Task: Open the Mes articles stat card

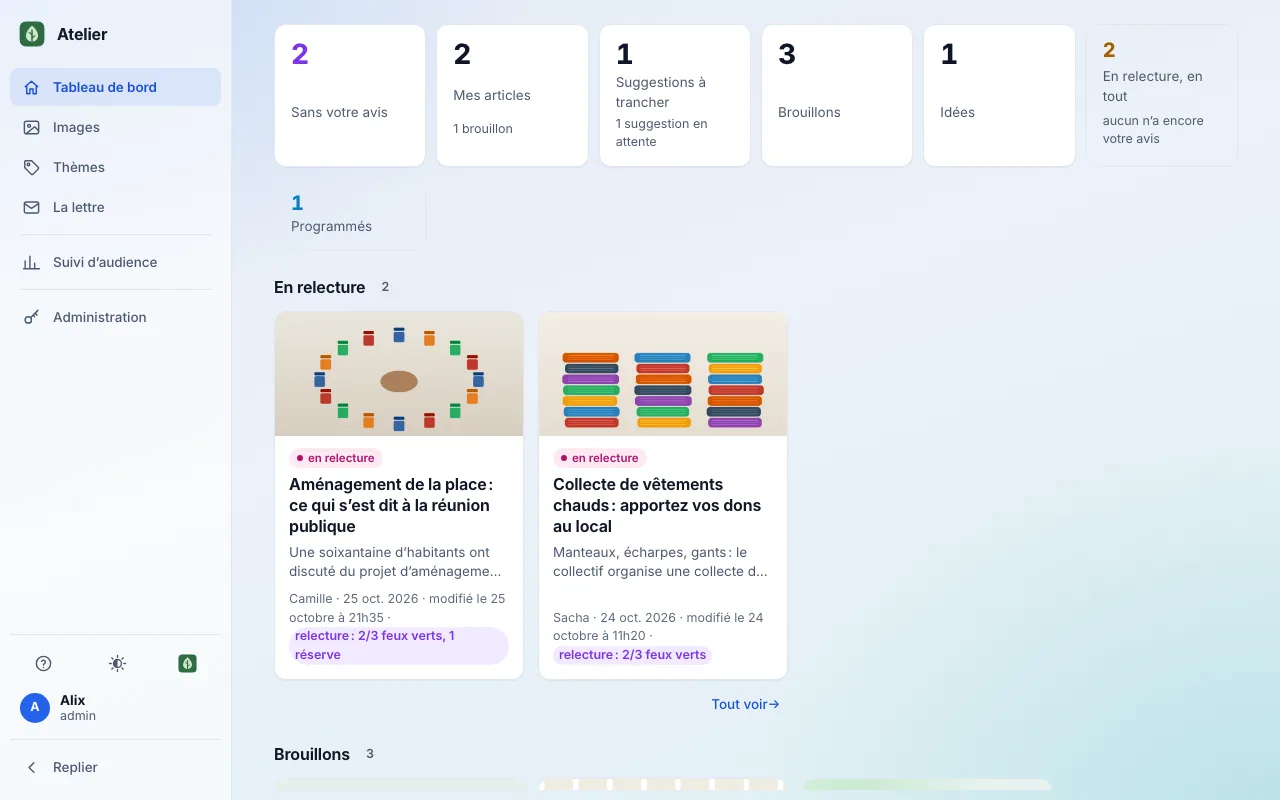Action: pyautogui.click(x=512, y=95)
